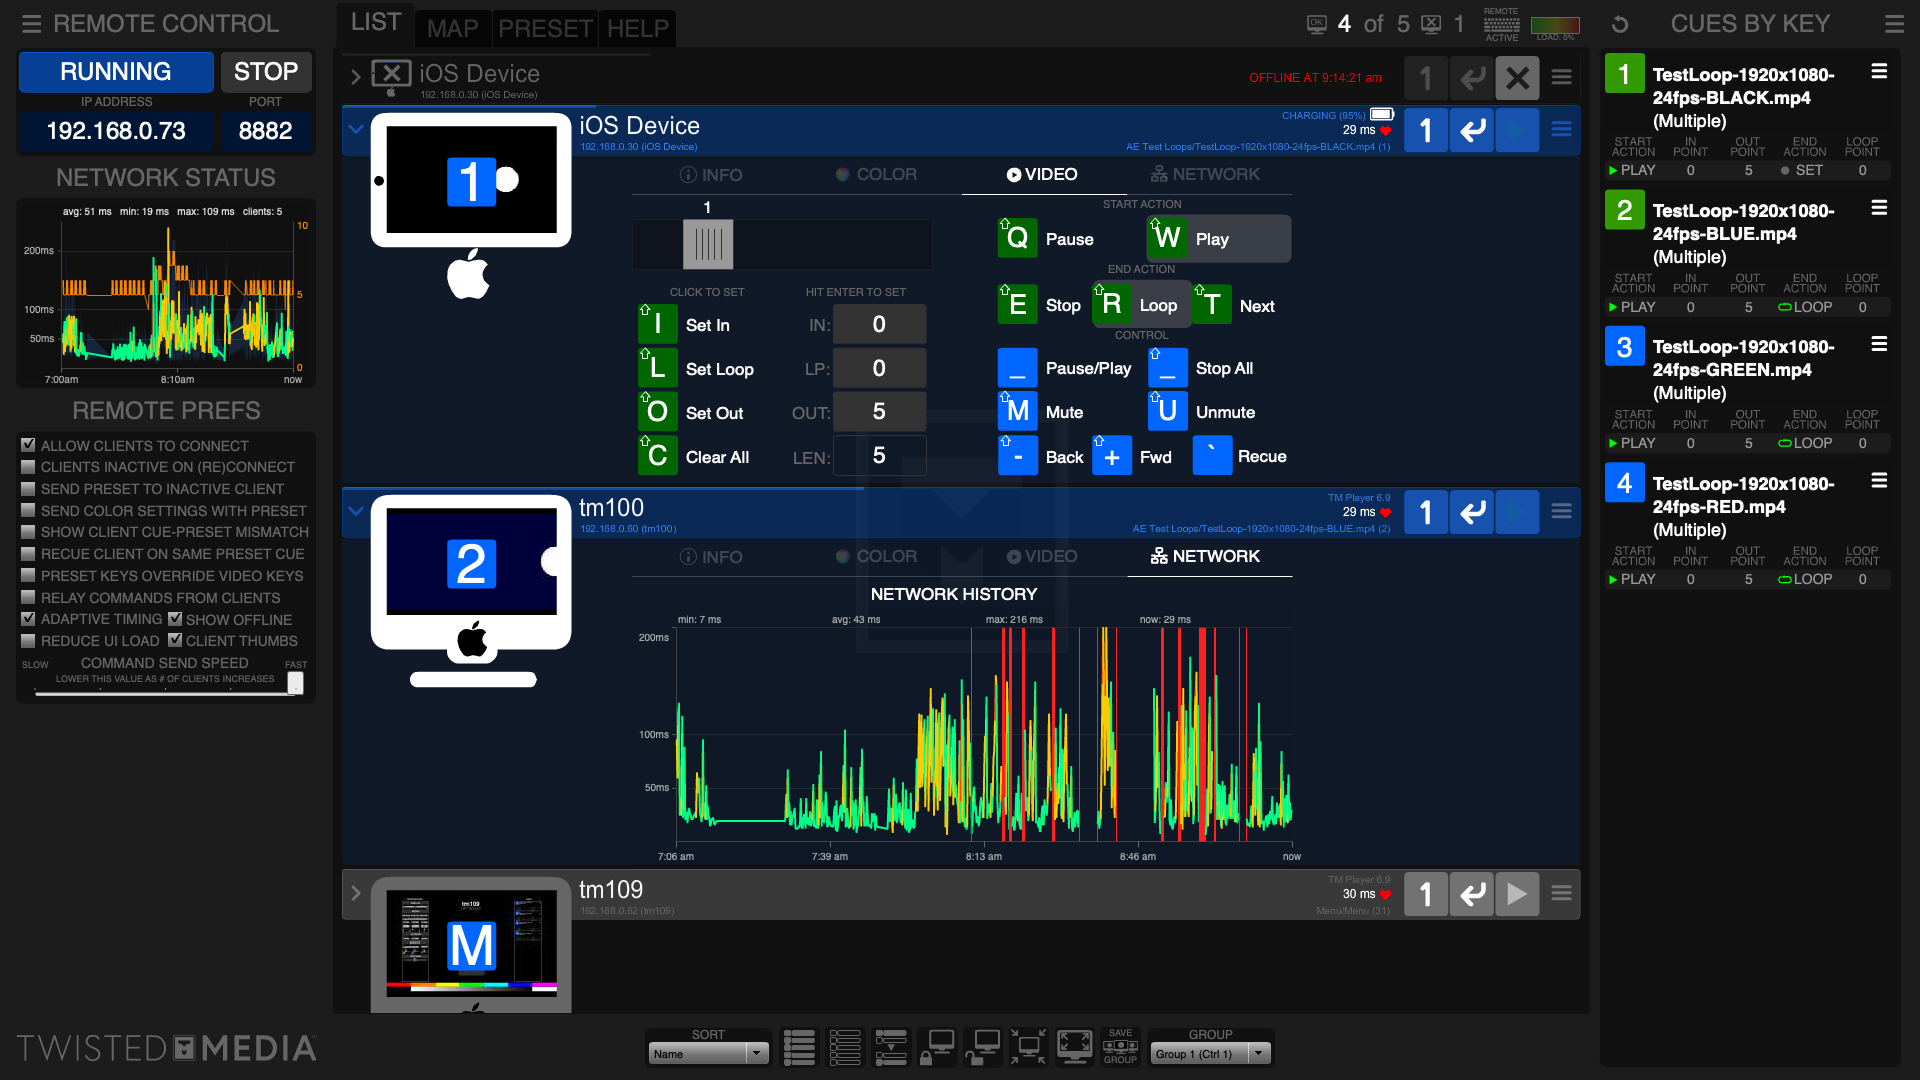The height and width of the screenshot is (1080, 1920).
Task: Open the menu for the charging iOS Device
Action: pos(1561,130)
